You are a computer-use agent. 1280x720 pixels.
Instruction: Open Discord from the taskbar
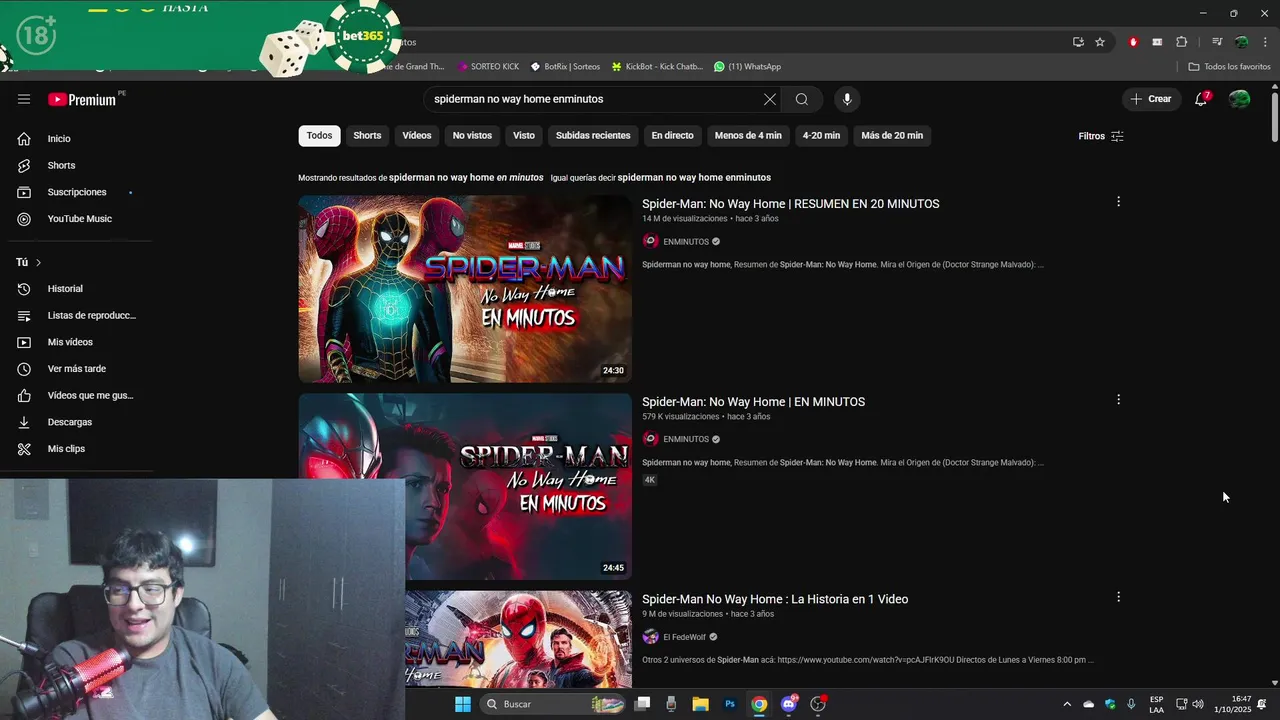pos(789,704)
